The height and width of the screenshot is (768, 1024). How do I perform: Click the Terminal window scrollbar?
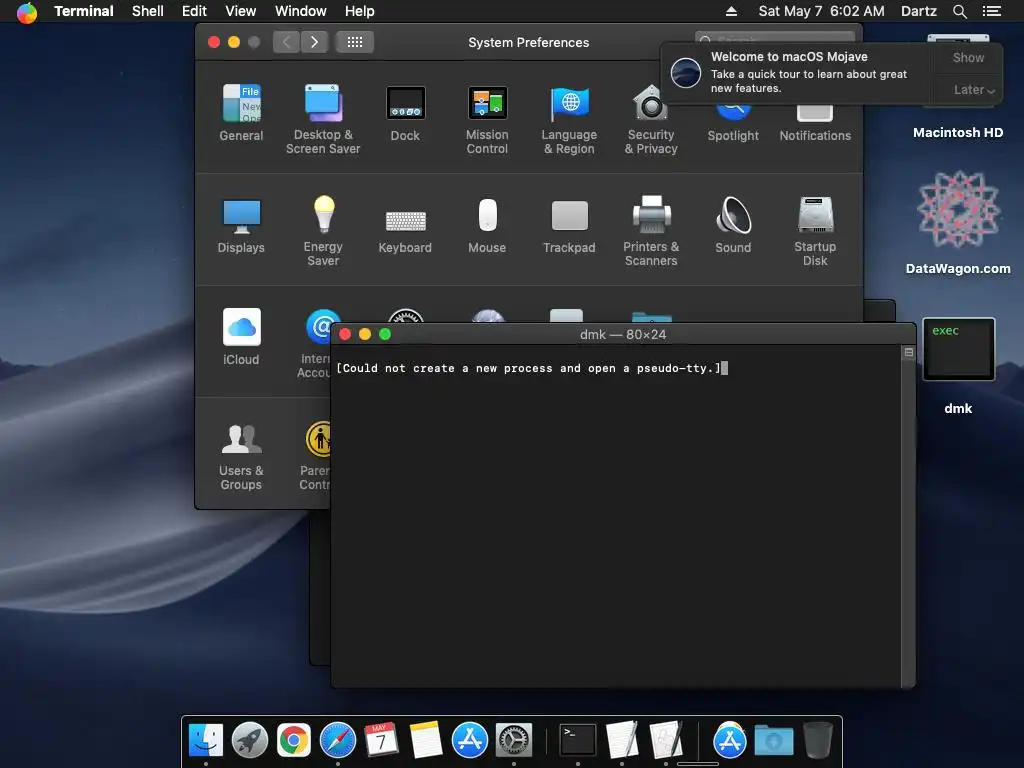(908, 516)
